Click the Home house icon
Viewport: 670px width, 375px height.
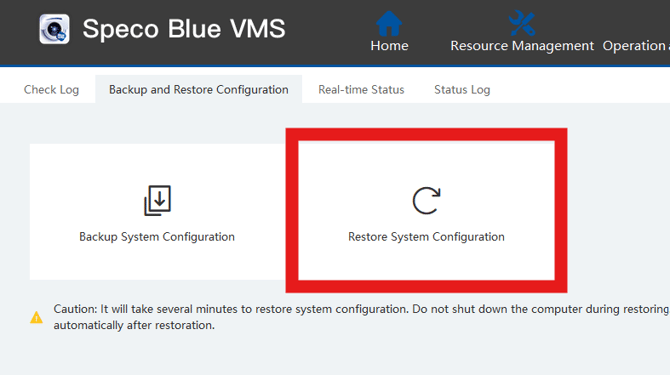[389, 23]
